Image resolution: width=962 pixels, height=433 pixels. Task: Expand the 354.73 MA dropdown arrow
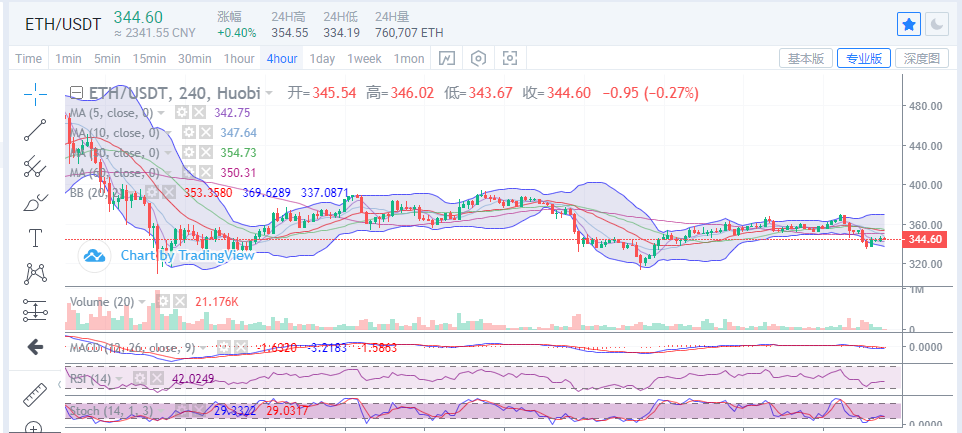coord(168,153)
